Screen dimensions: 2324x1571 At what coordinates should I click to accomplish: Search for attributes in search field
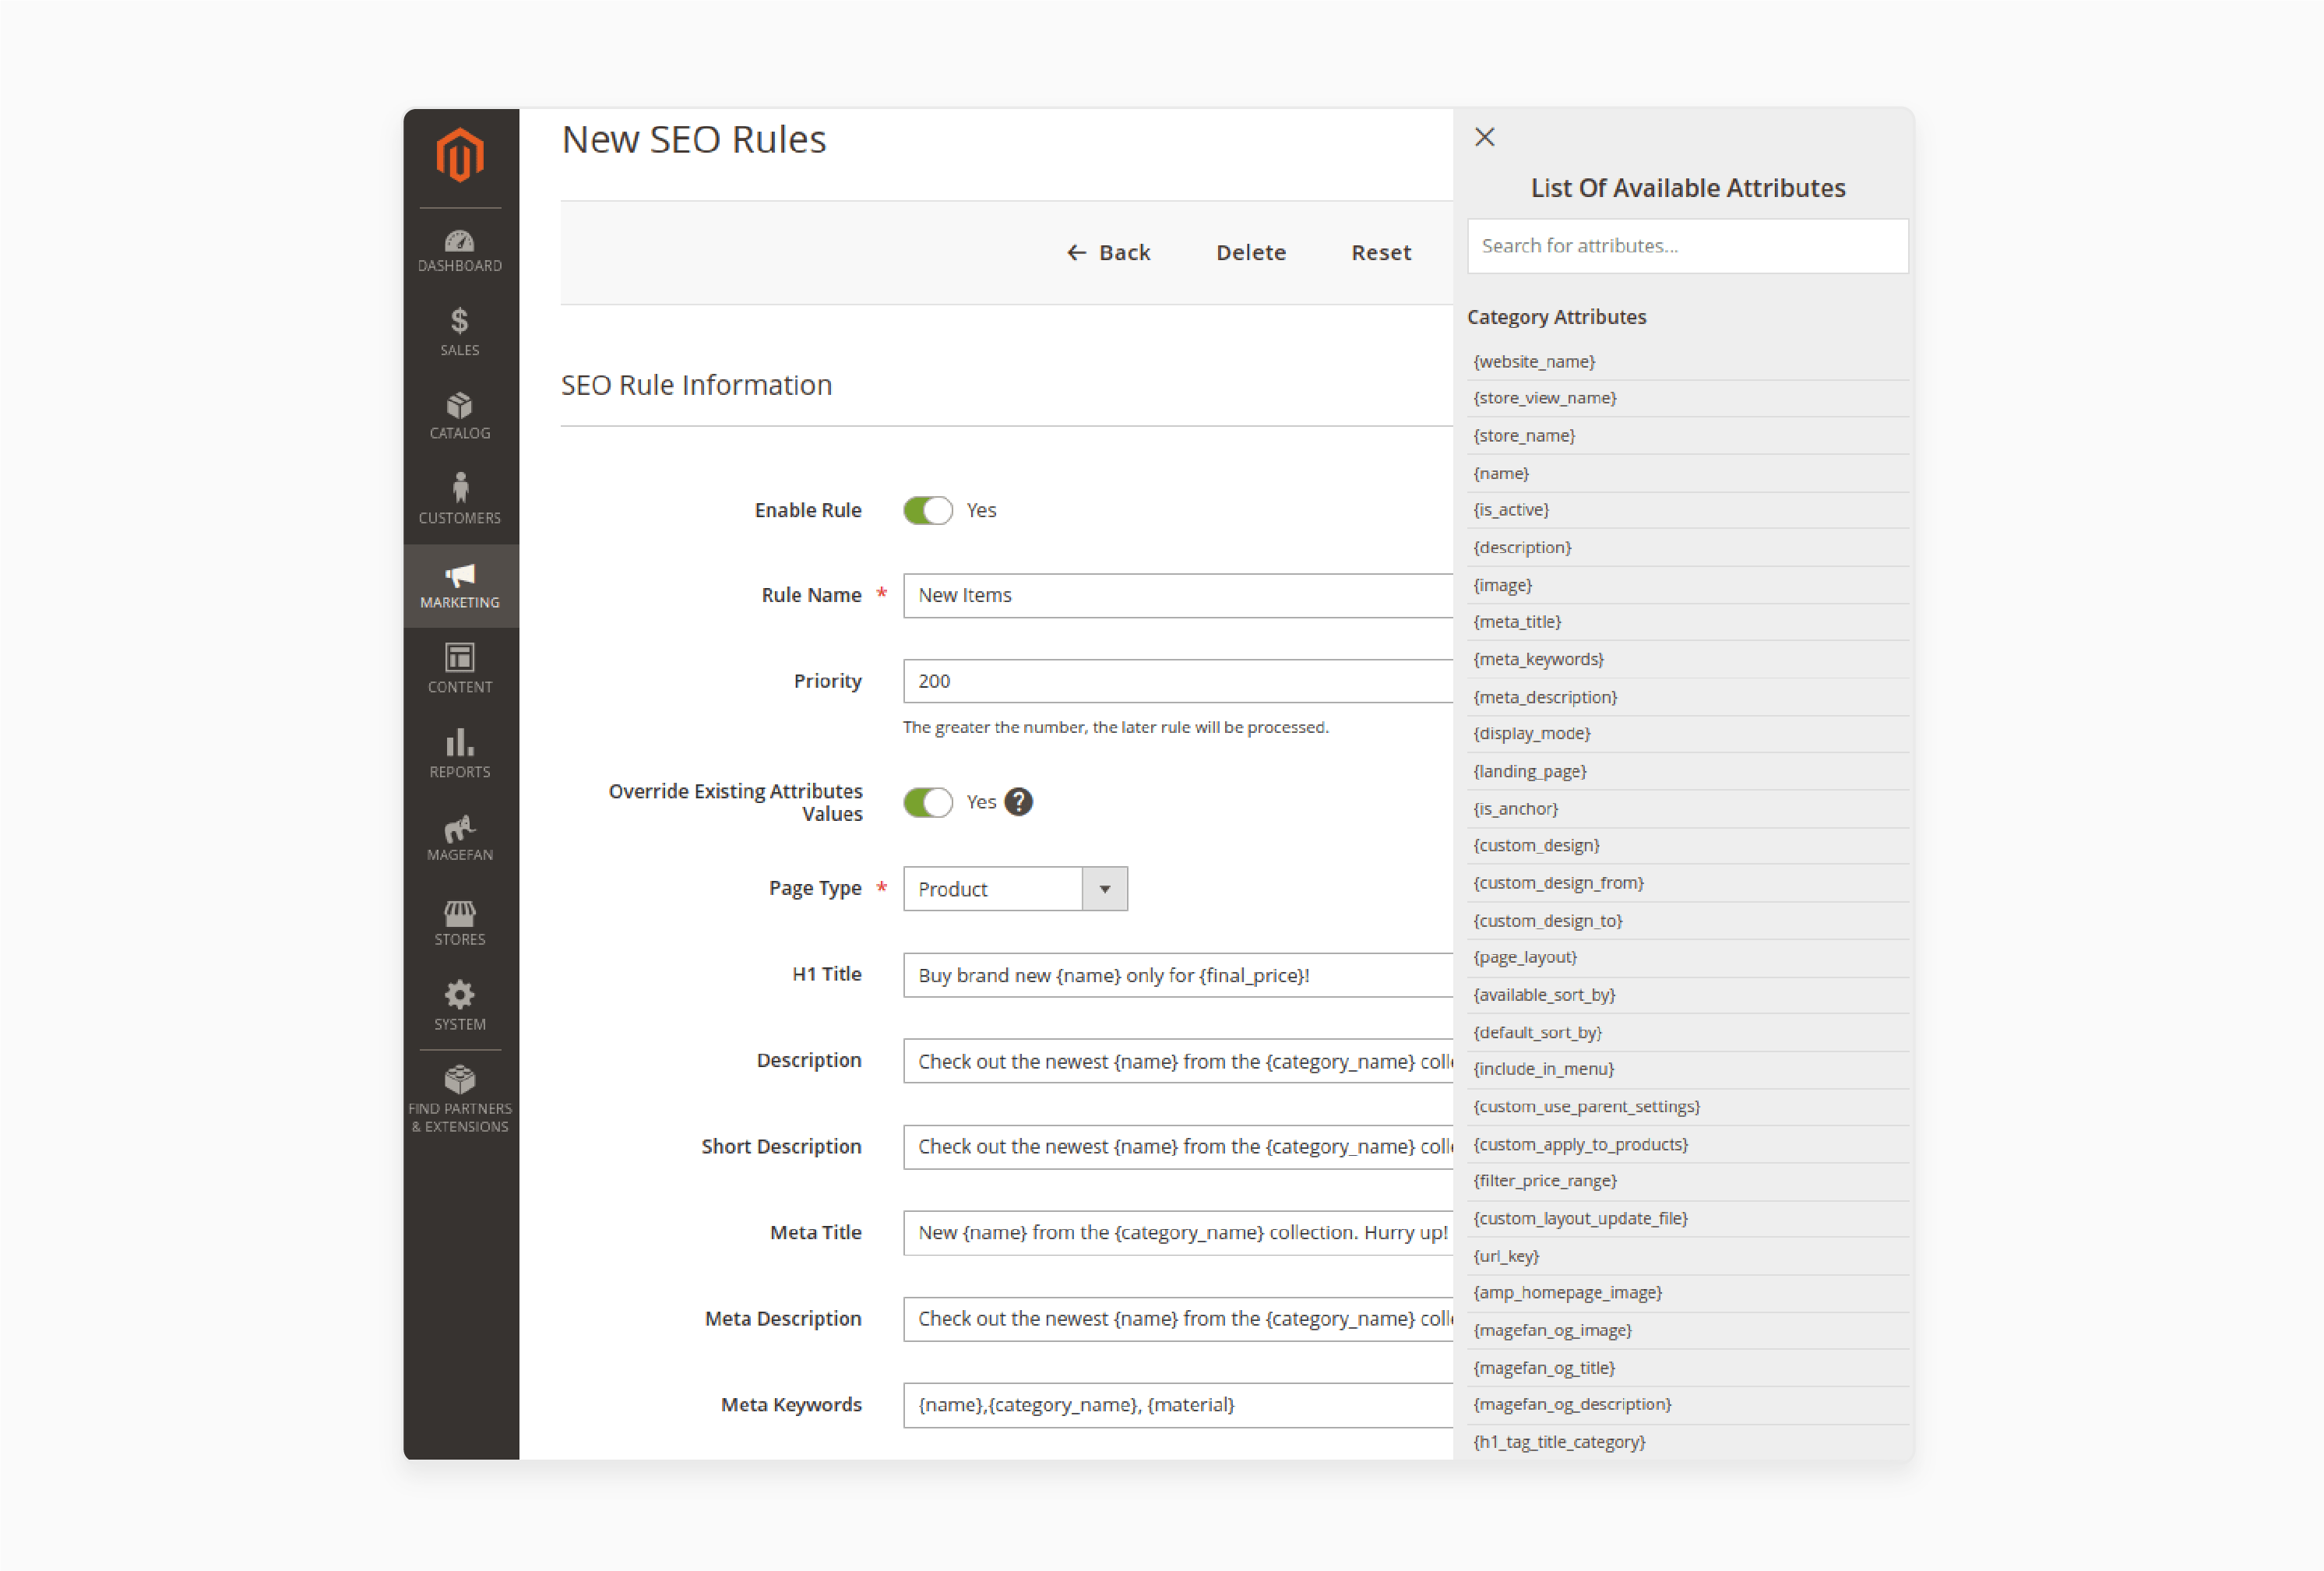click(x=1688, y=245)
